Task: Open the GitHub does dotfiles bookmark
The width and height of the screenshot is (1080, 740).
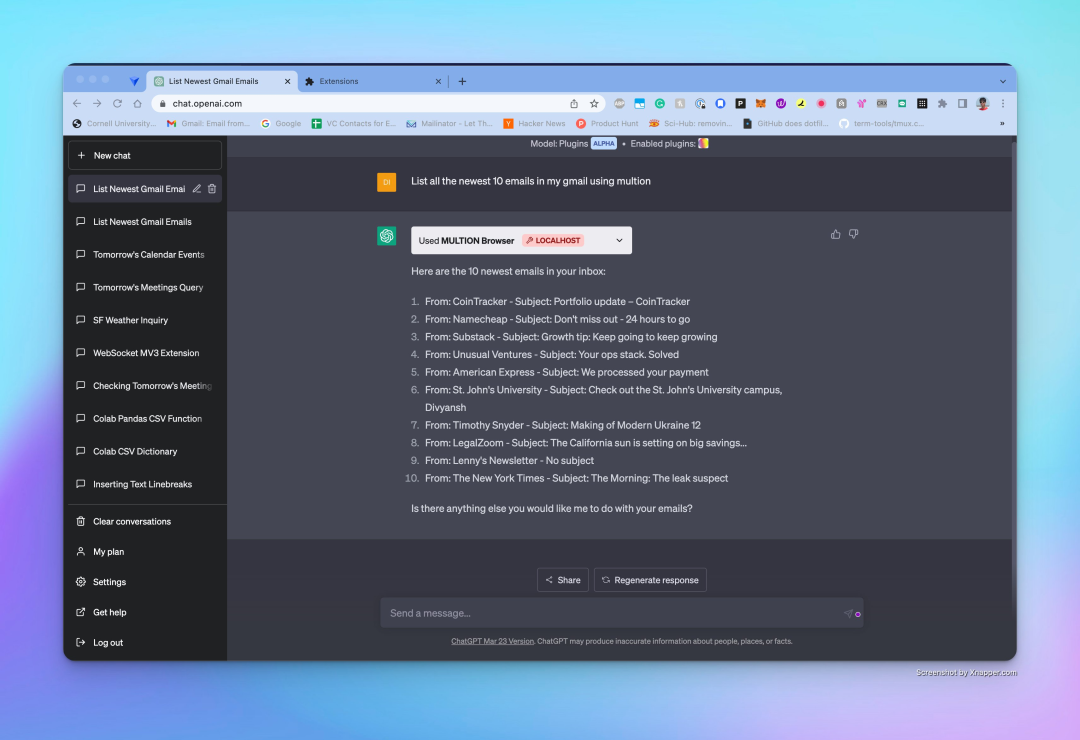Action: (x=785, y=123)
